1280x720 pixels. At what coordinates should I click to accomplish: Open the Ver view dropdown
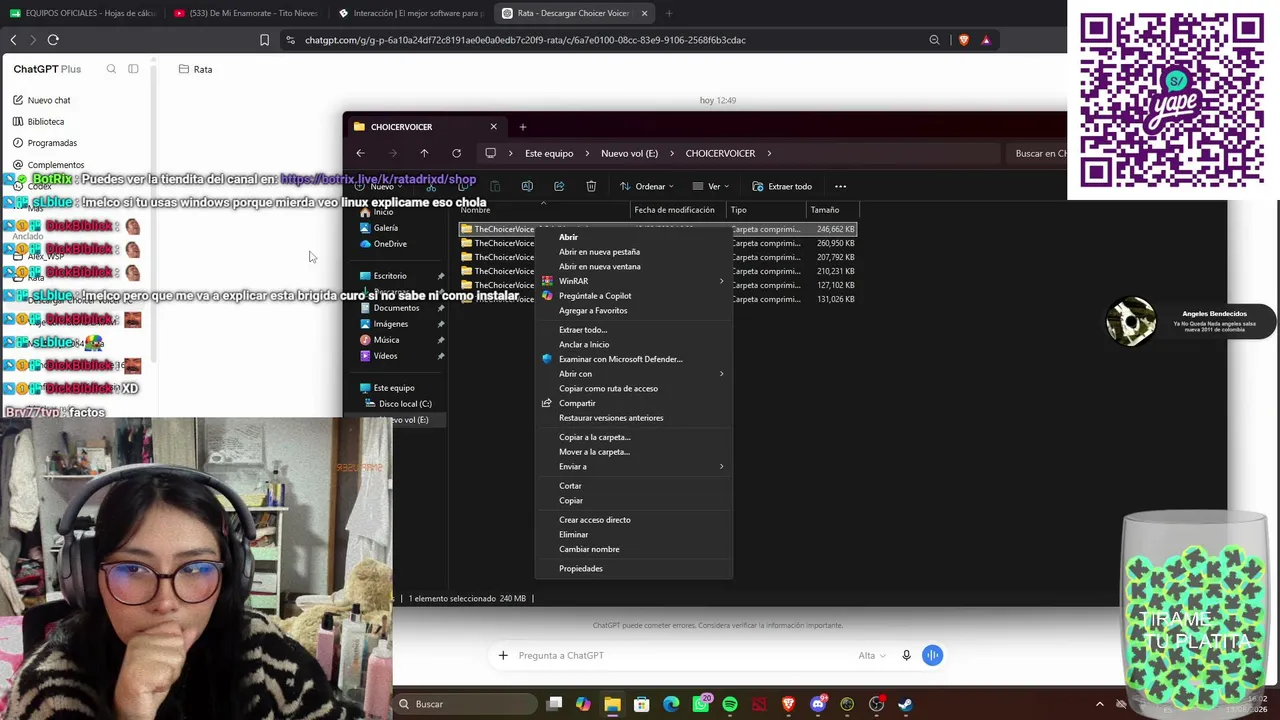[x=713, y=186]
